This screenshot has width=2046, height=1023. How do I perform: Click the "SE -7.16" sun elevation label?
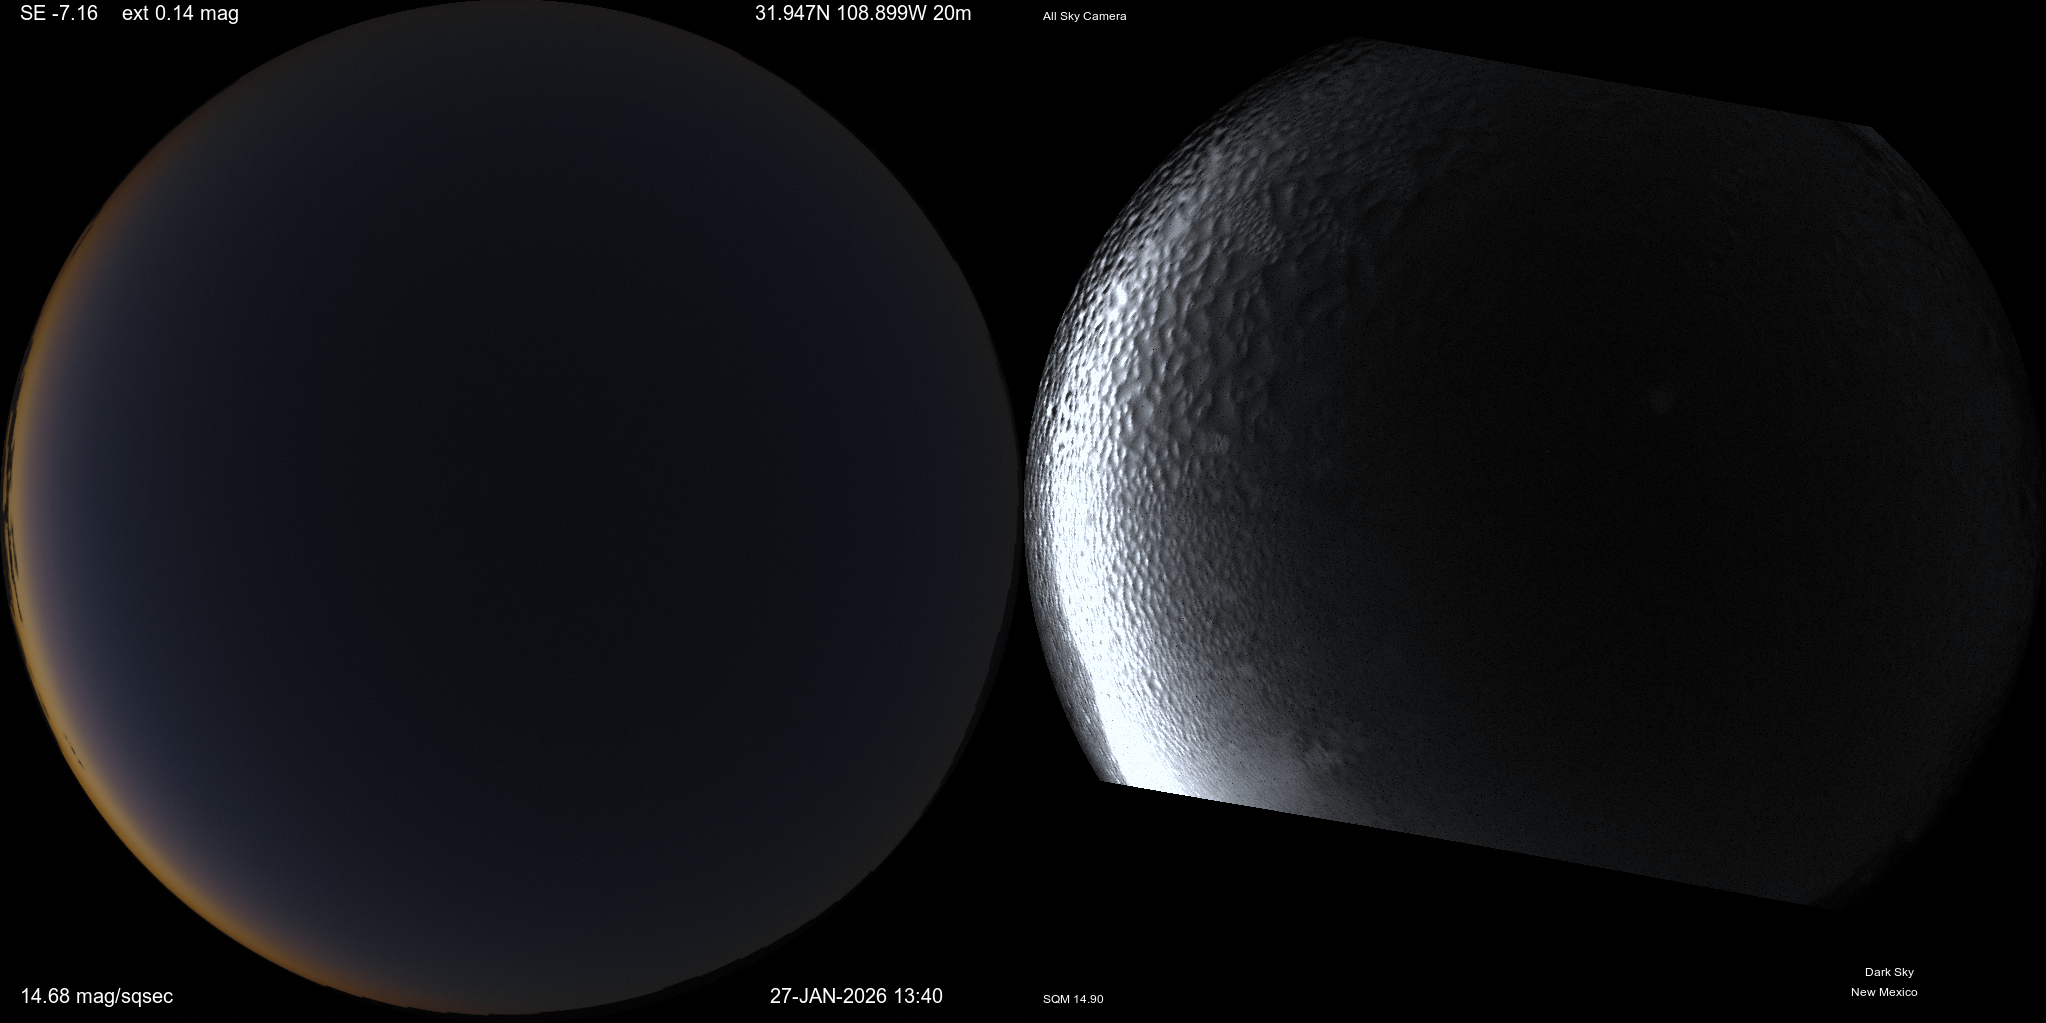pos(58,14)
